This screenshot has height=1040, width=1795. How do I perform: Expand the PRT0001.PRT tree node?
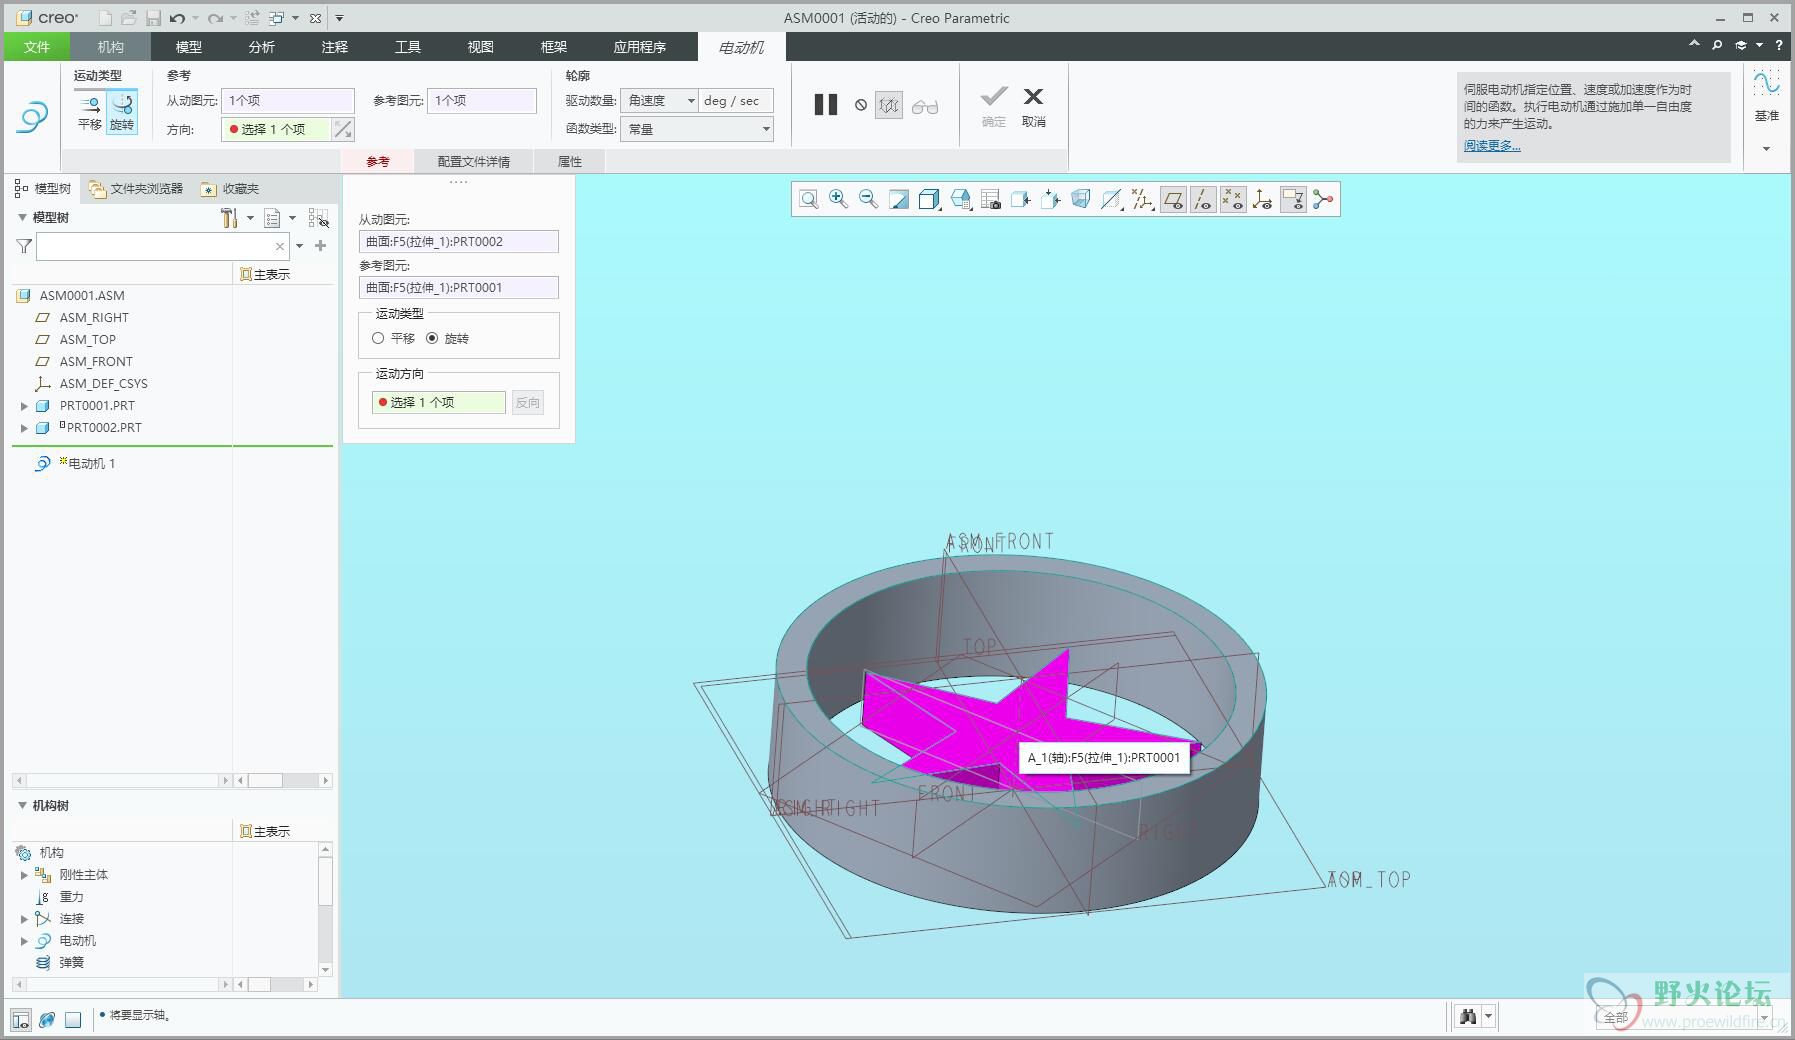point(24,406)
